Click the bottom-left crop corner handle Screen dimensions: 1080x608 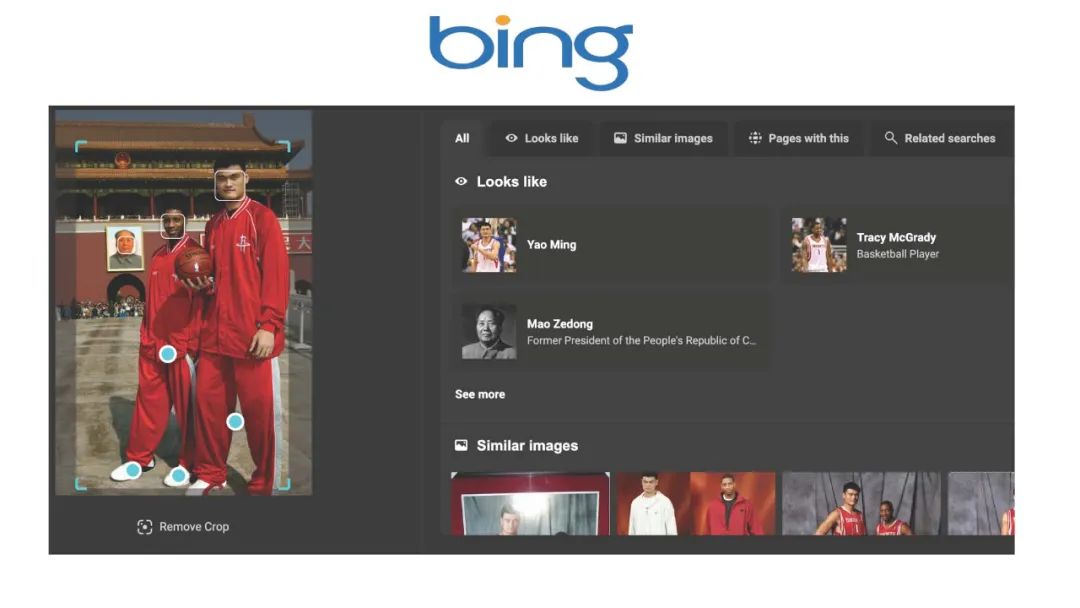(x=81, y=484)
